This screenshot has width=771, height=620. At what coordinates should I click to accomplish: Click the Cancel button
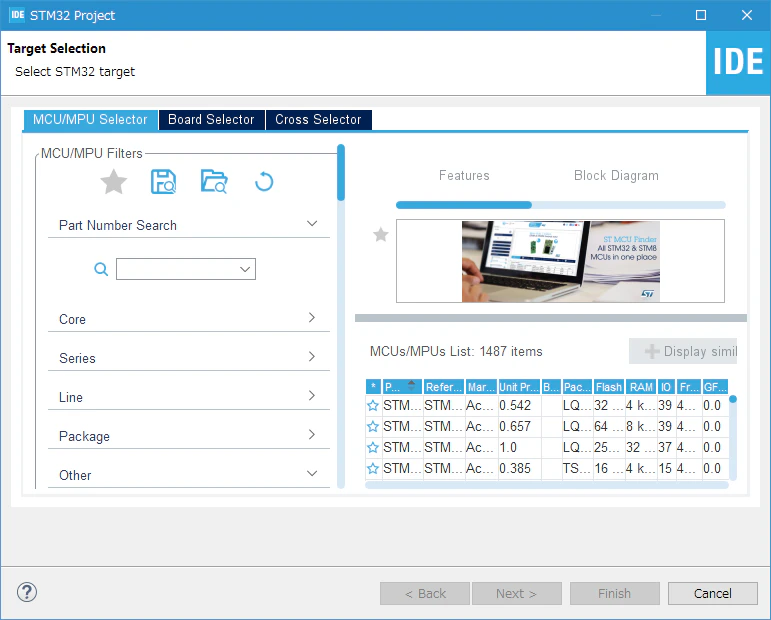pos(712,593)
